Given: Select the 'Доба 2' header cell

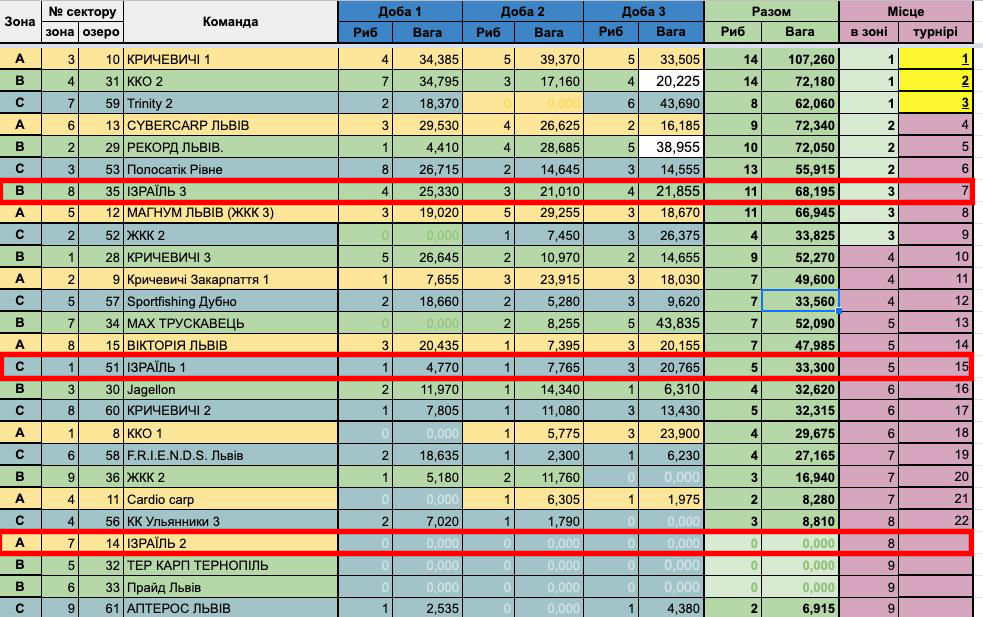Looking at the screenshot, I should [523, 11].
